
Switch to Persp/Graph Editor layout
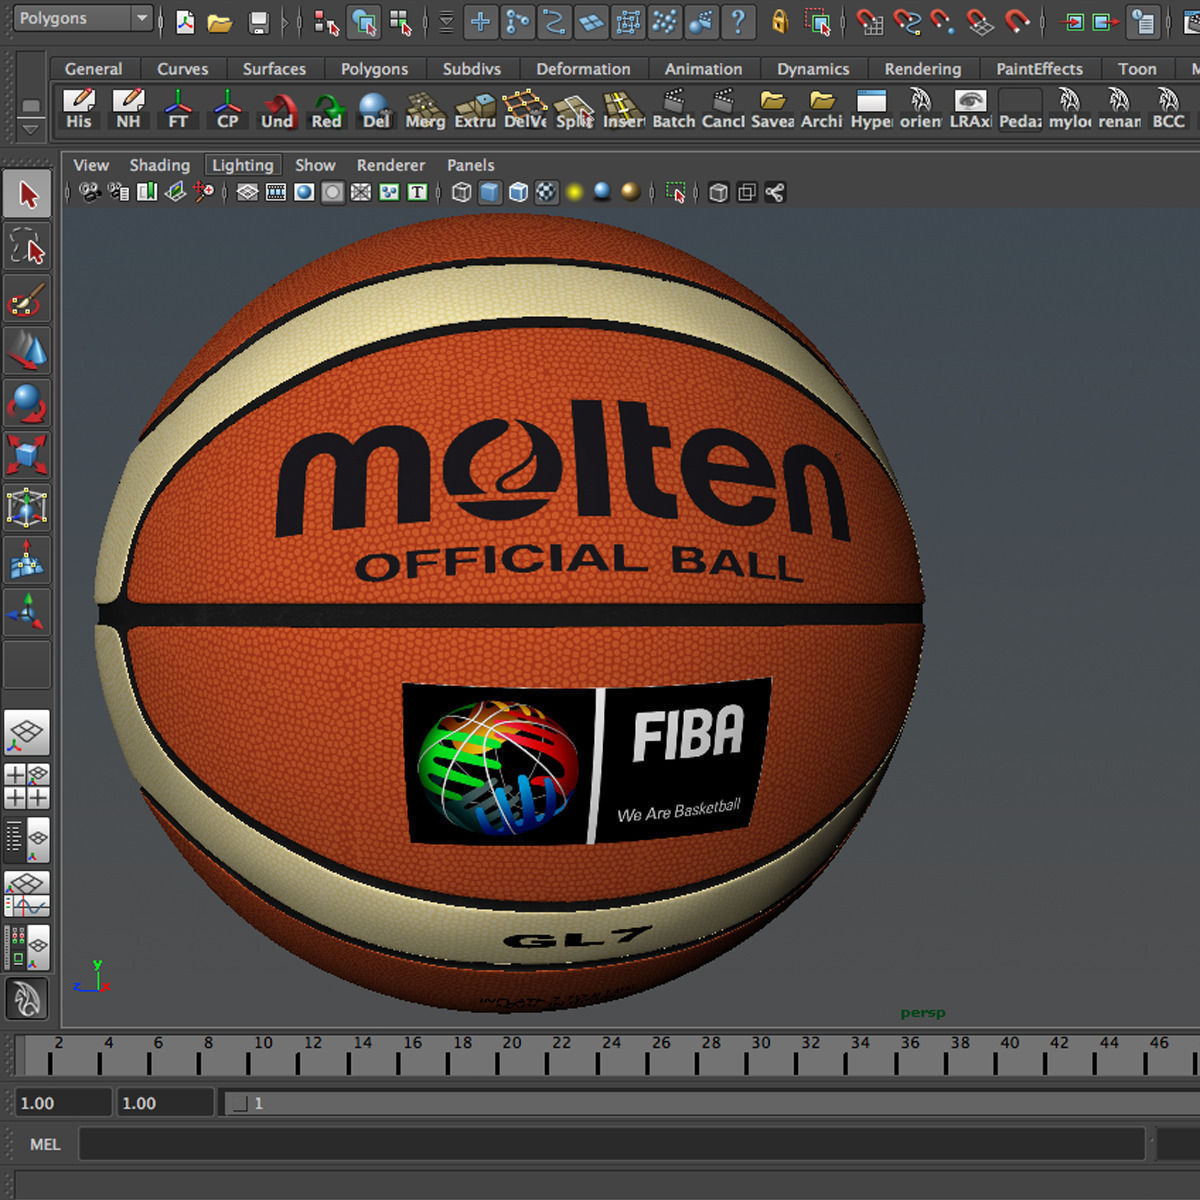[x=27, y=894]
